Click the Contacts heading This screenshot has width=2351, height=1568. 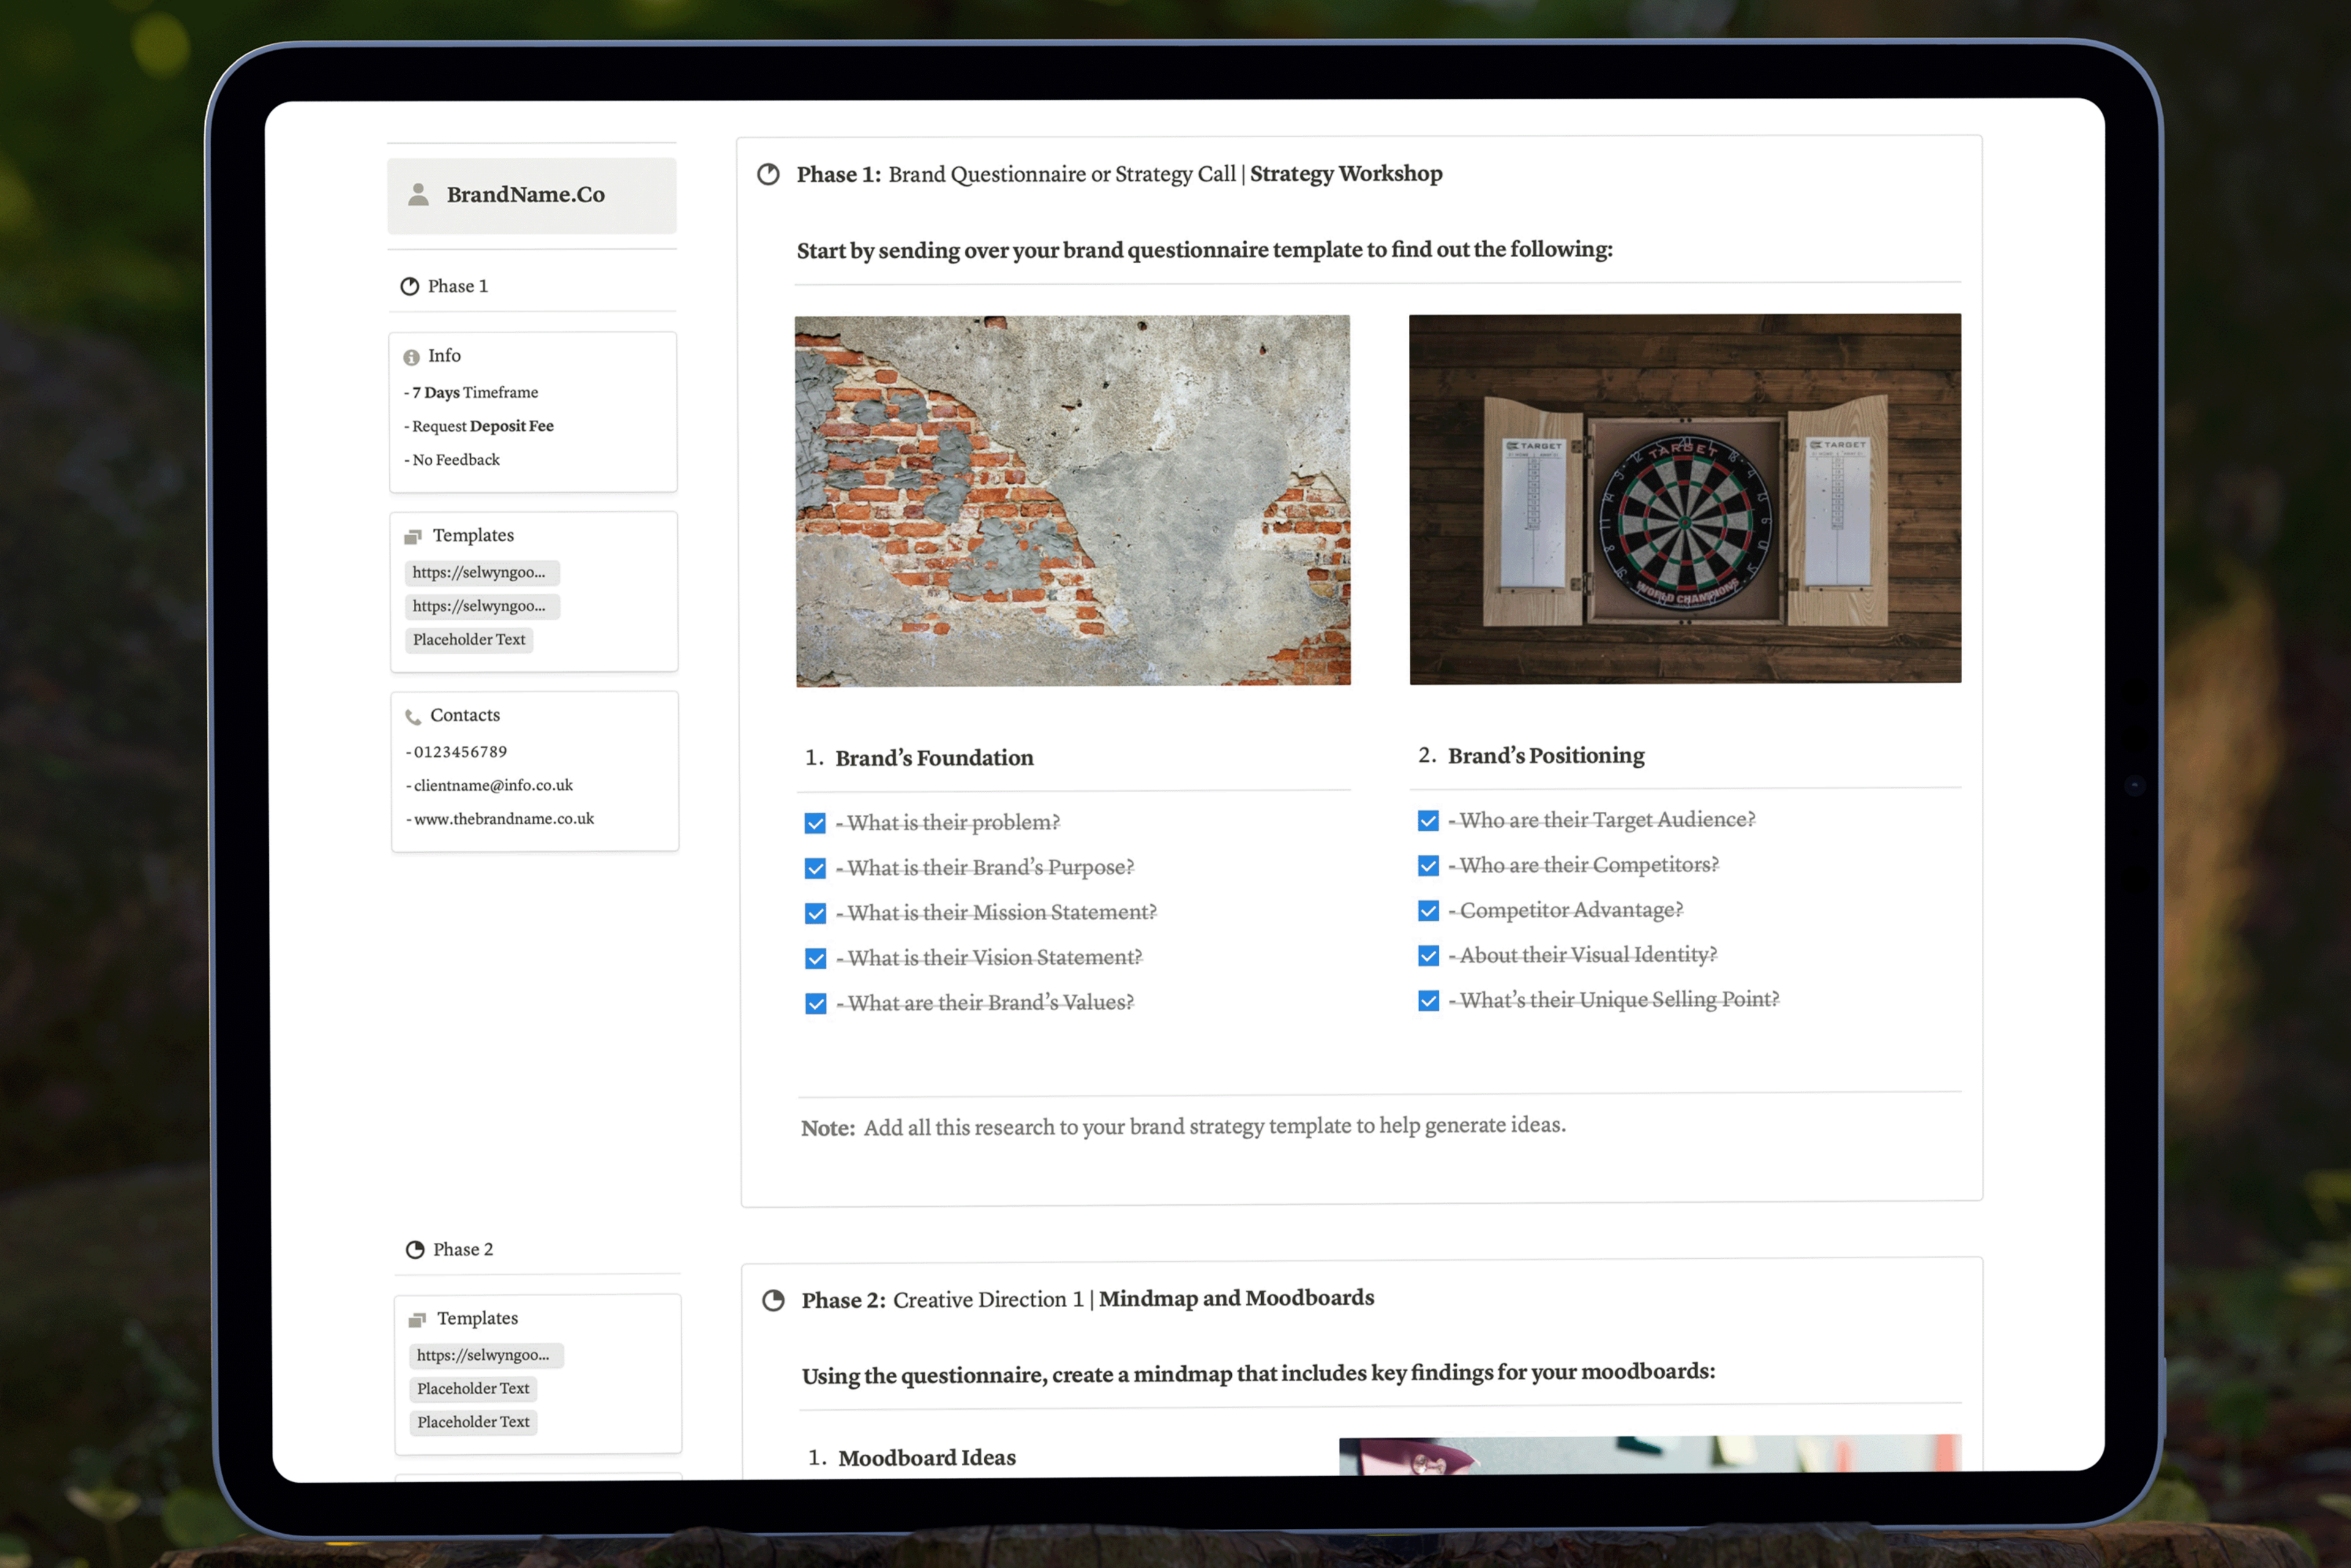click(x=465, y=716)
